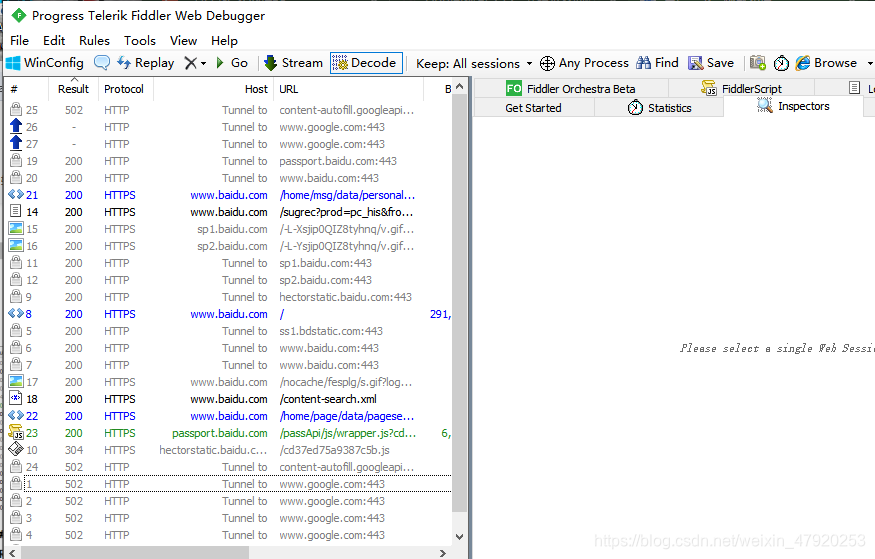Click image icon of session 16
875x559 pixels.
[16, 245]
